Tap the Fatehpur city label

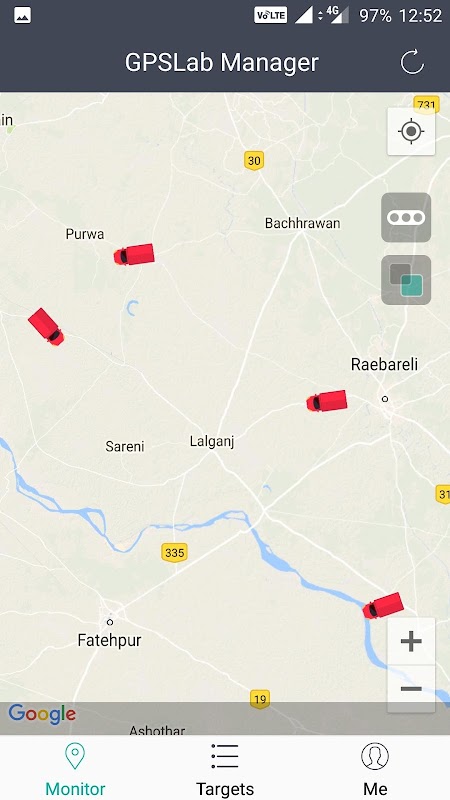pos(109,640)
